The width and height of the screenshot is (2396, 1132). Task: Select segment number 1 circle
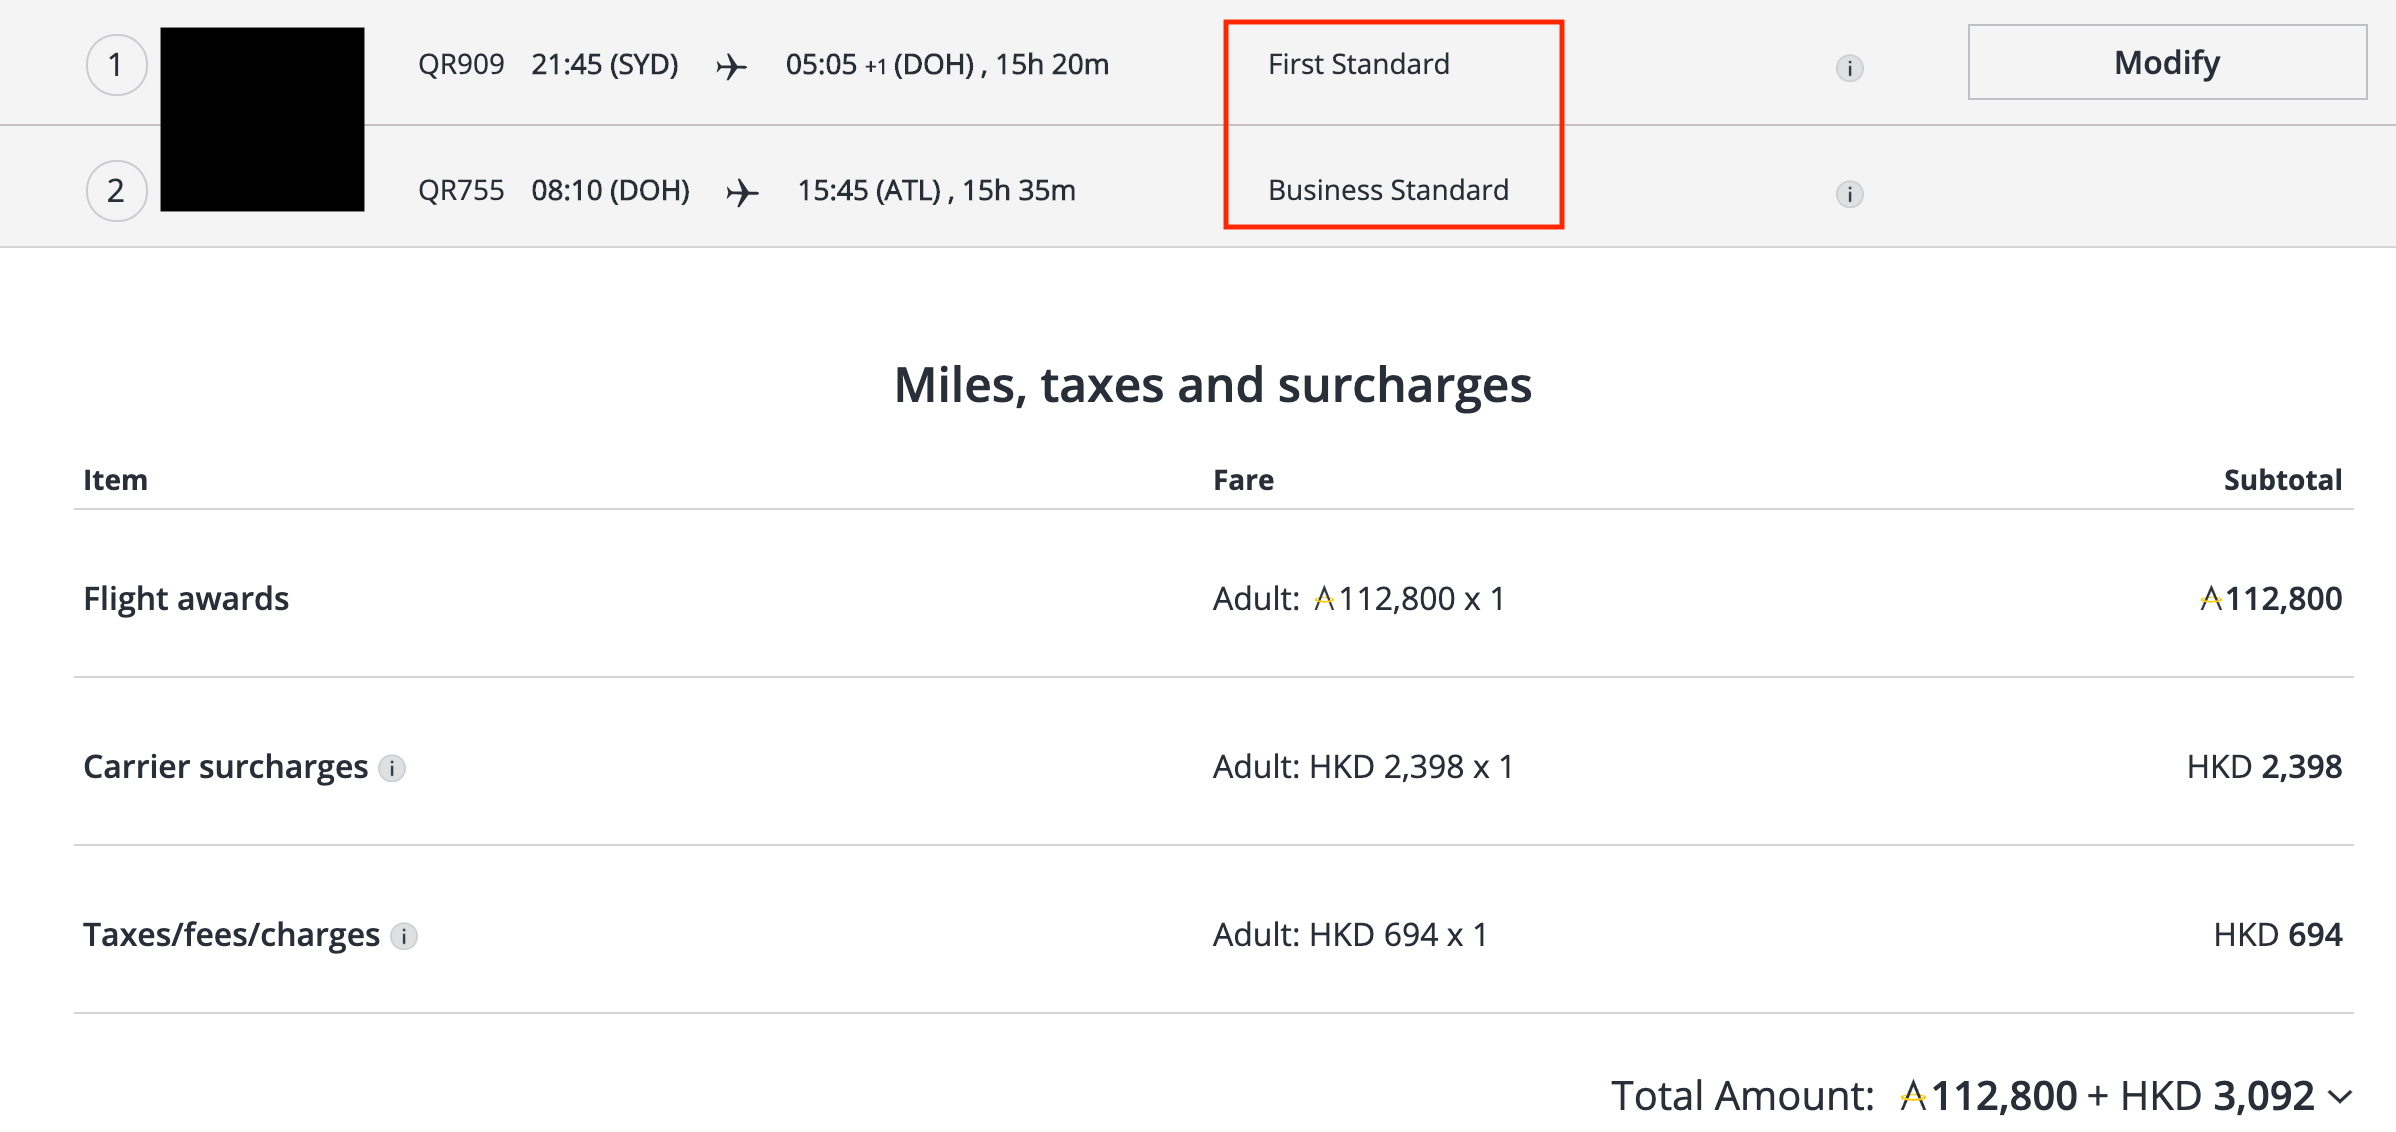(116, 65)
